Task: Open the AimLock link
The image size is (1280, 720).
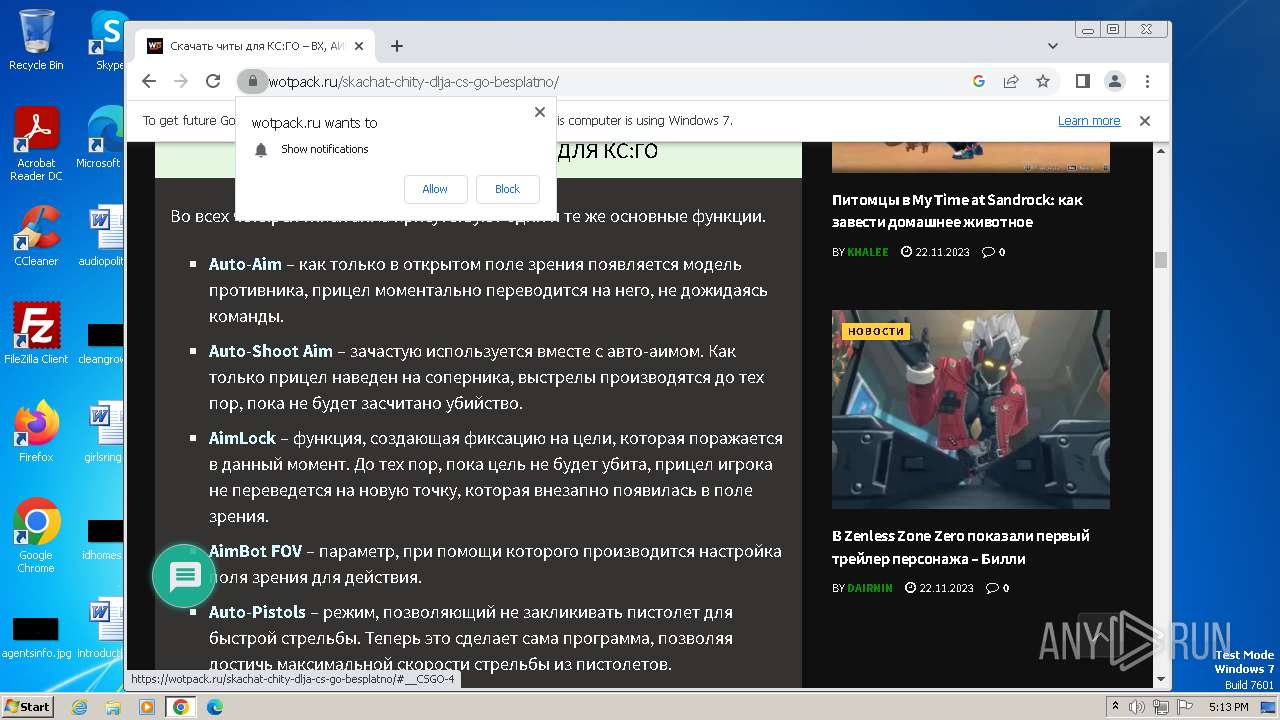Action: pos(242,439)
